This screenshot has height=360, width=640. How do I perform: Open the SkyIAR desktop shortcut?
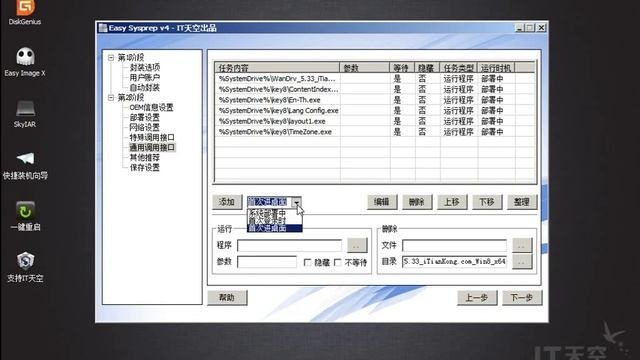25,114
